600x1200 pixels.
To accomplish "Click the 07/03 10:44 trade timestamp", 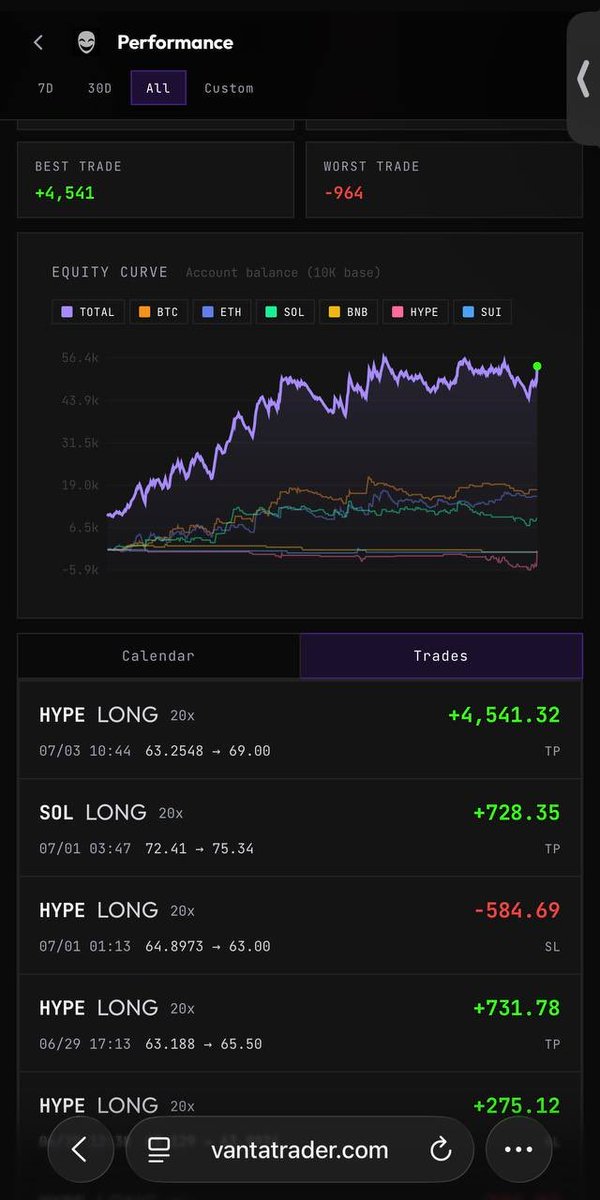I will 85,751.
